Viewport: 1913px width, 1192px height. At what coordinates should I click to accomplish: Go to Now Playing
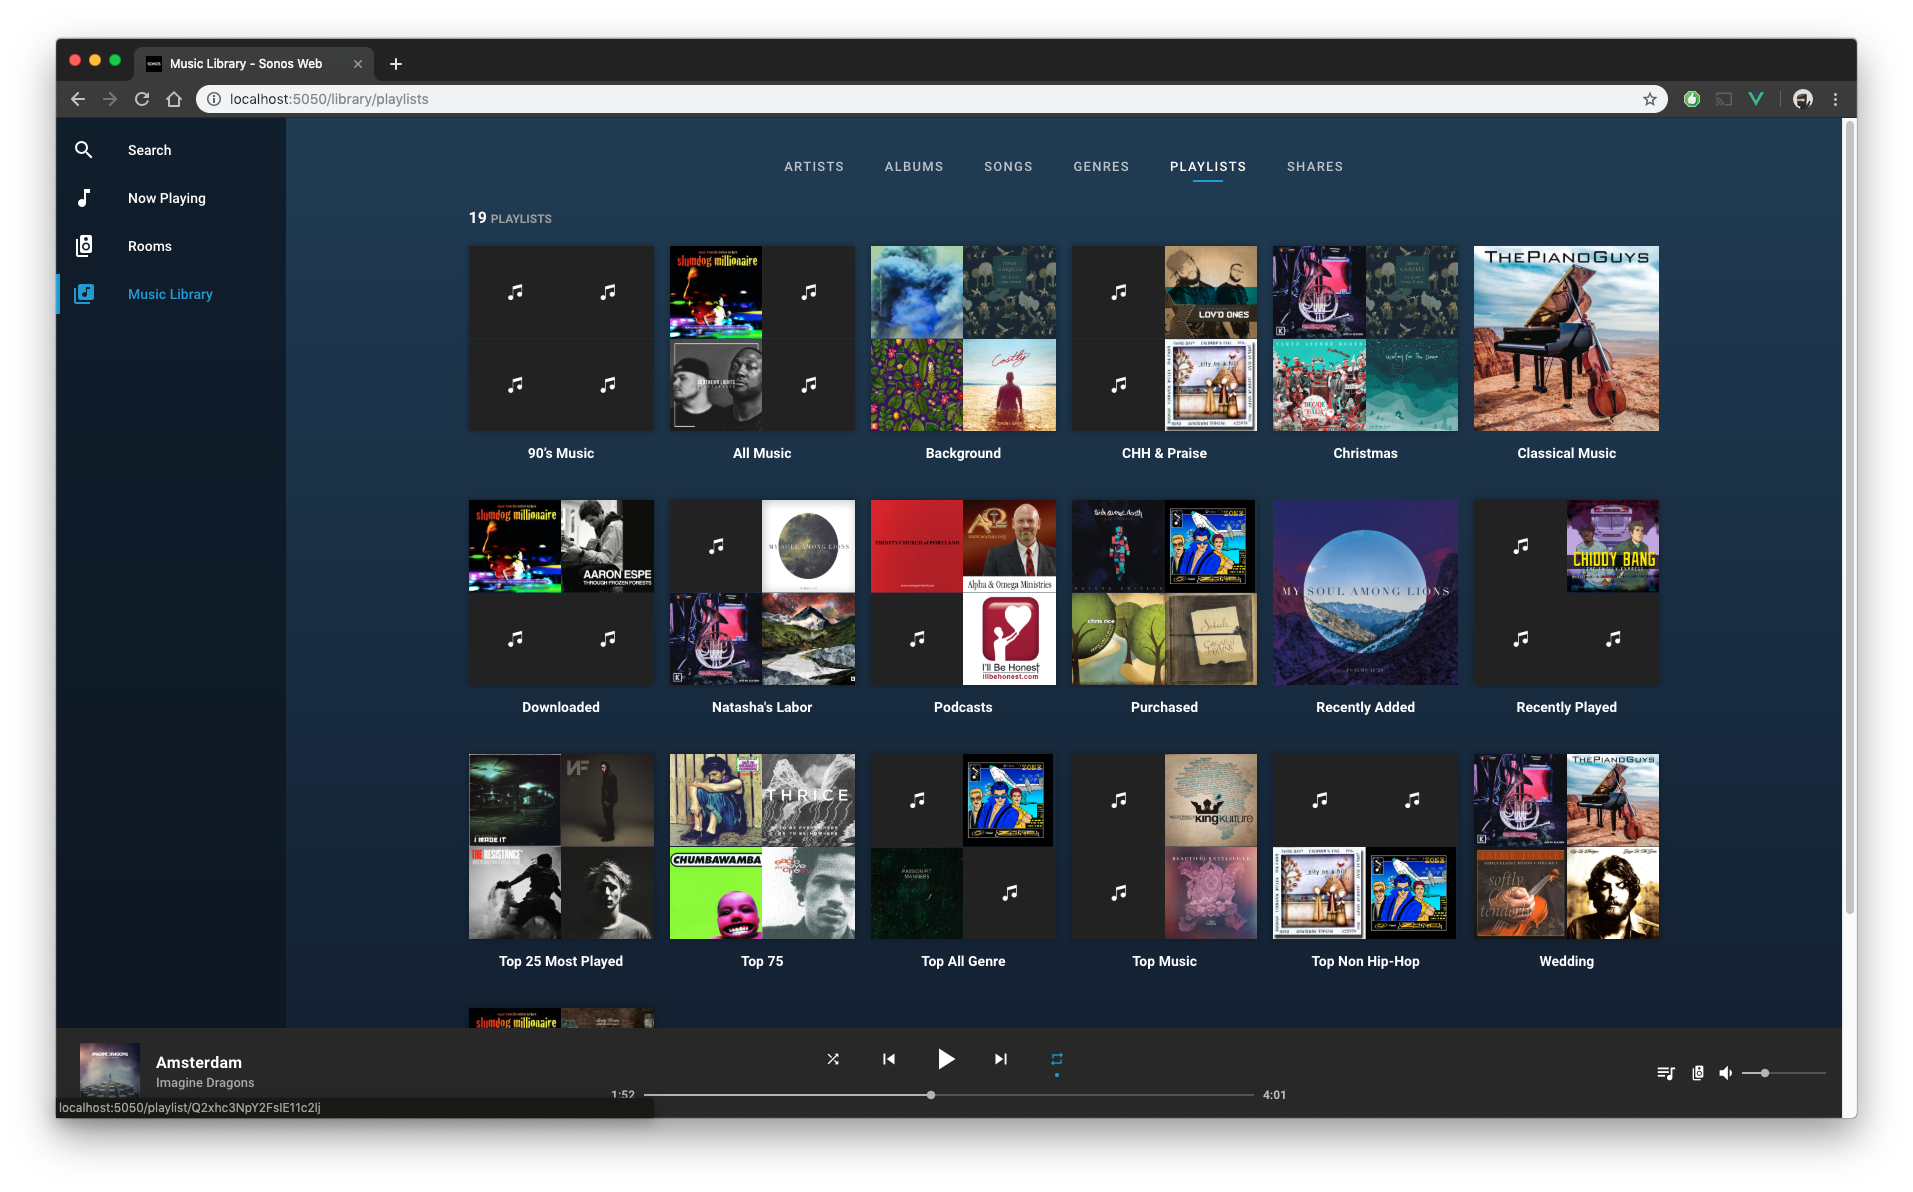(x=167, y=198)
